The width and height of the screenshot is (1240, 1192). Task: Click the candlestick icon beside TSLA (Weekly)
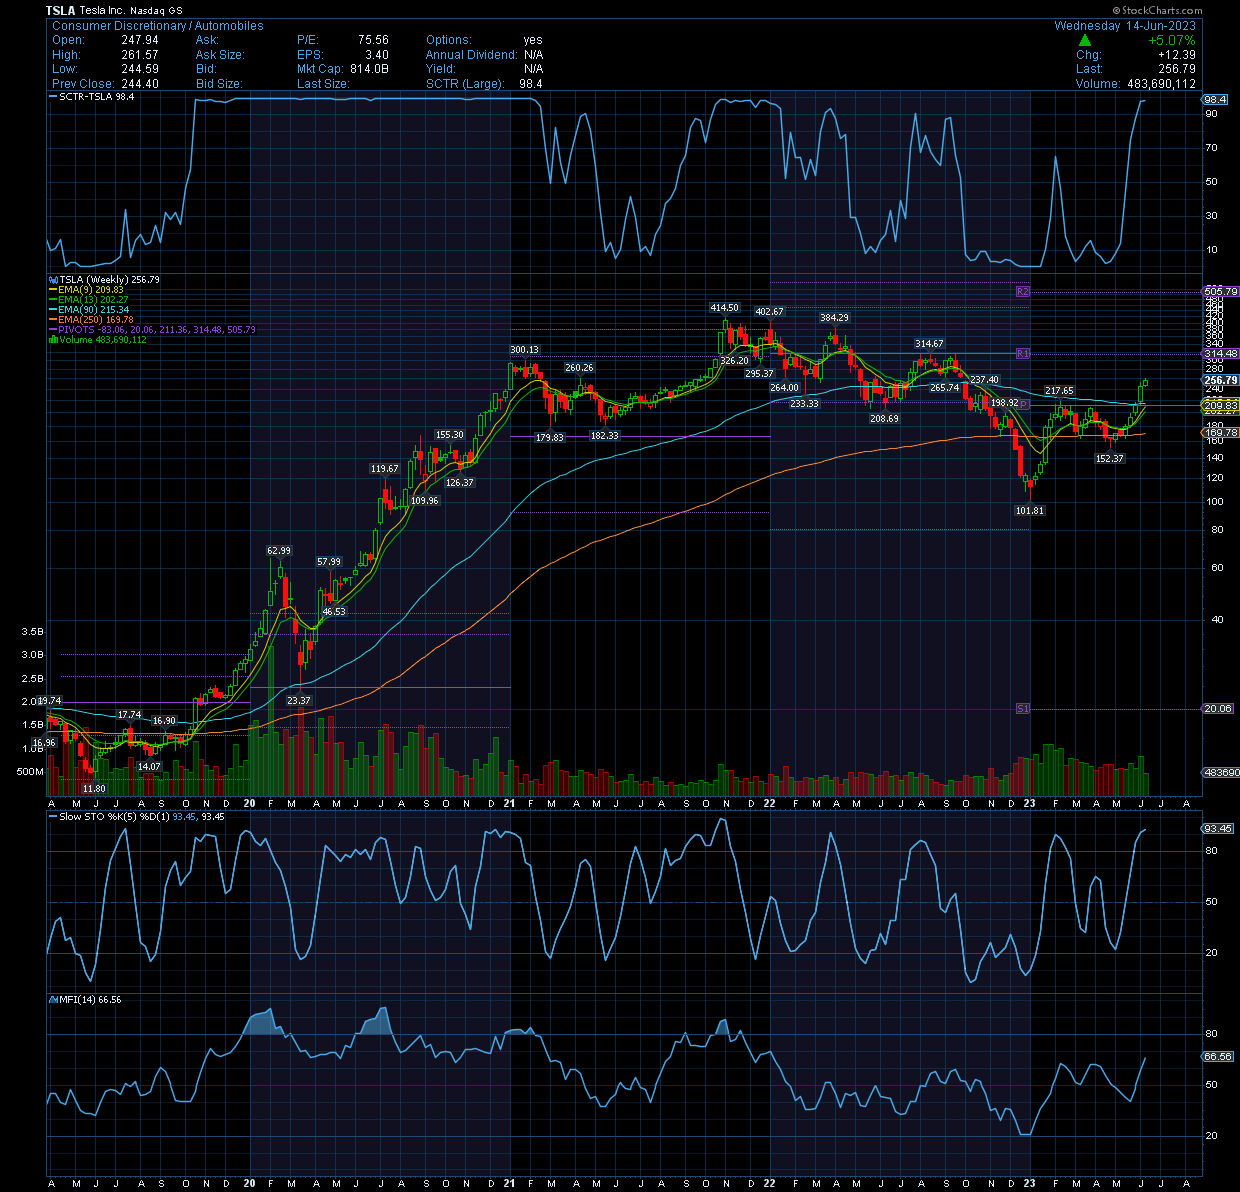click(54, 280)
